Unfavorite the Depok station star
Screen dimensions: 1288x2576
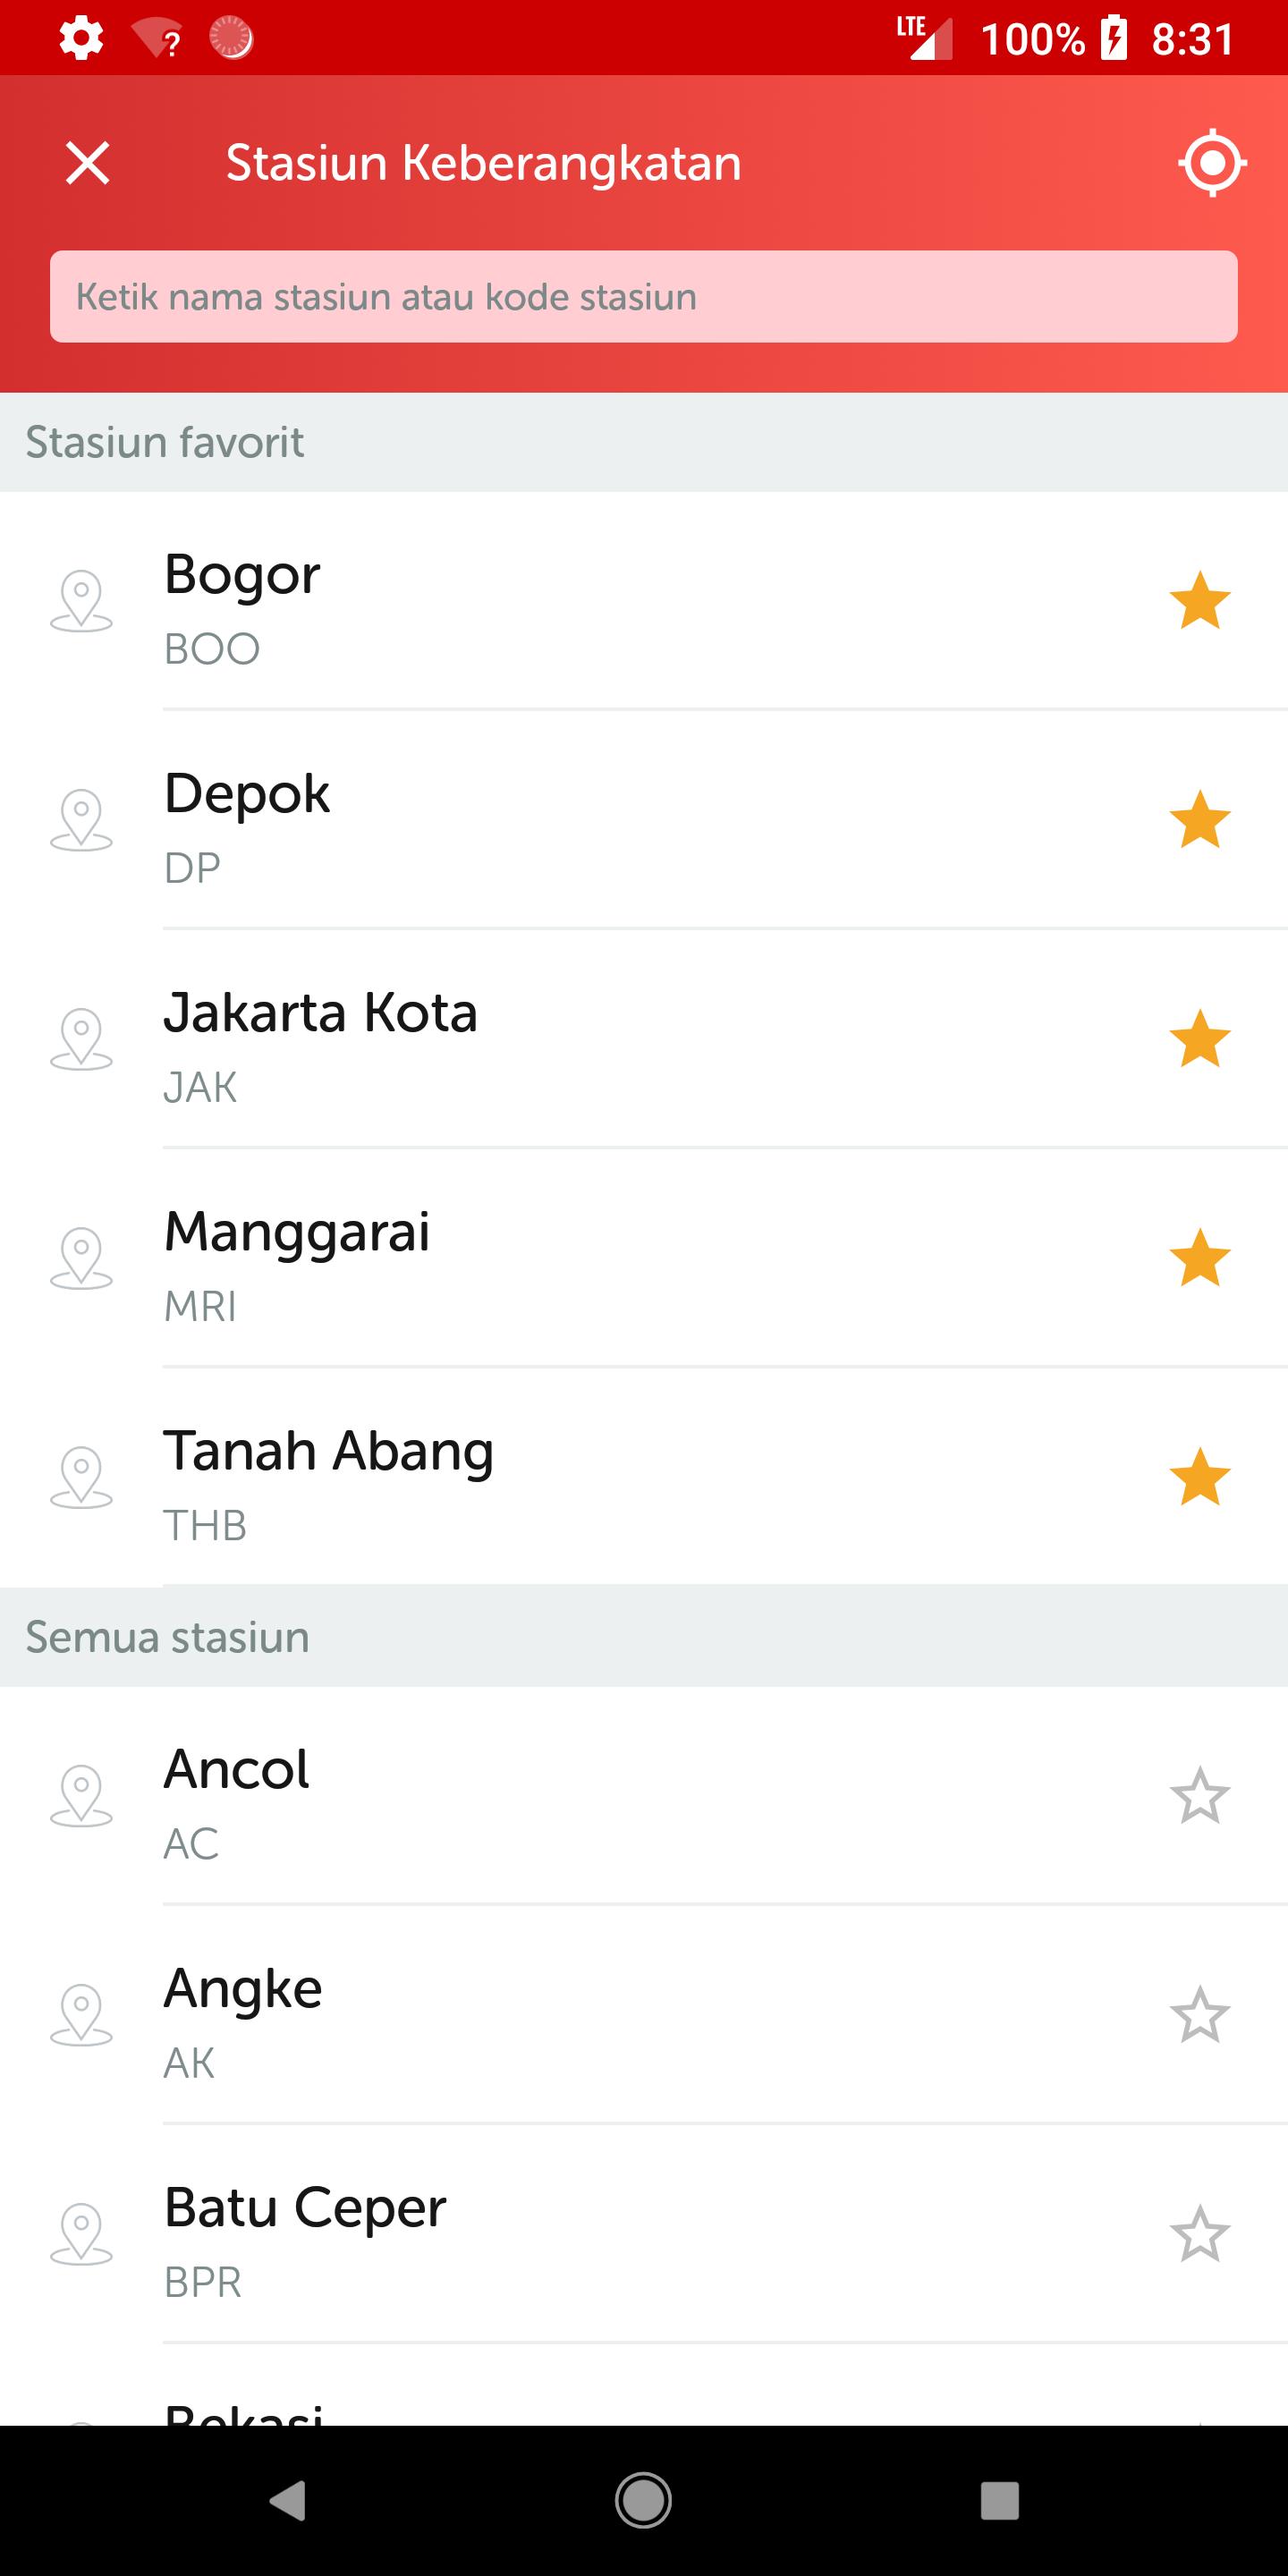(x=1199, y=820)
